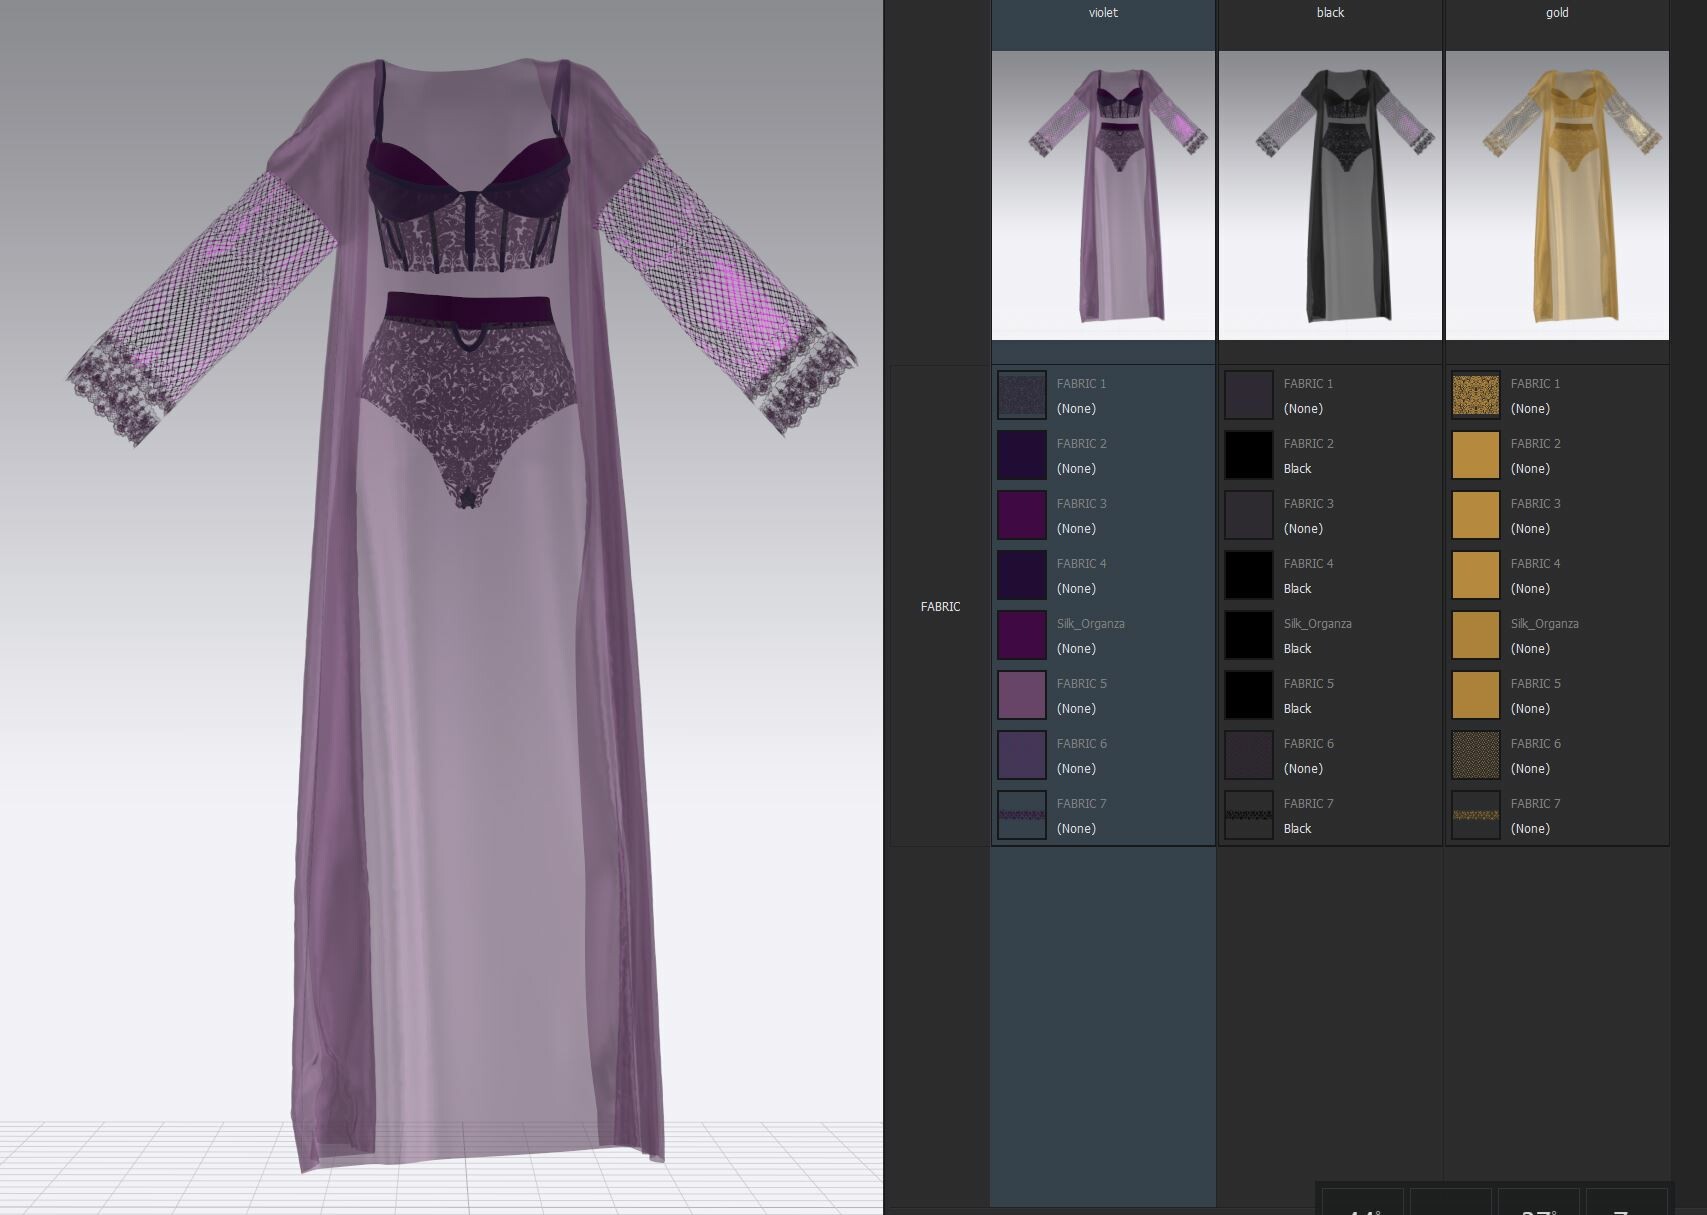
Task: Click the FABRIC 6 swatch in gold column
Action: click(x=1476, y=755)
